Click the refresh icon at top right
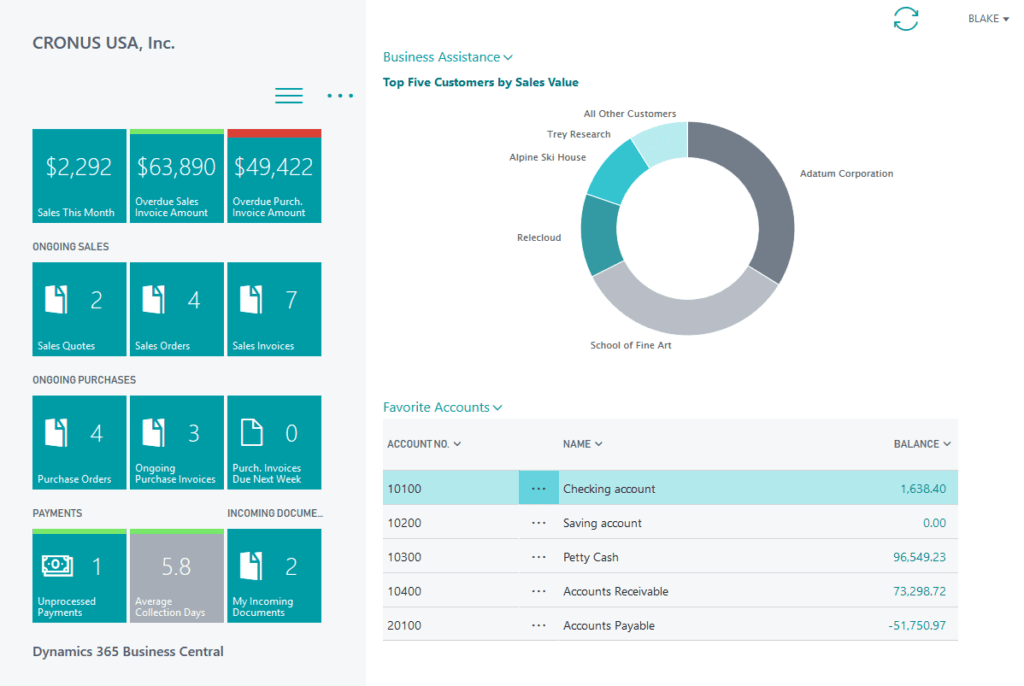The image size is (1024, 686). (905, 19)
